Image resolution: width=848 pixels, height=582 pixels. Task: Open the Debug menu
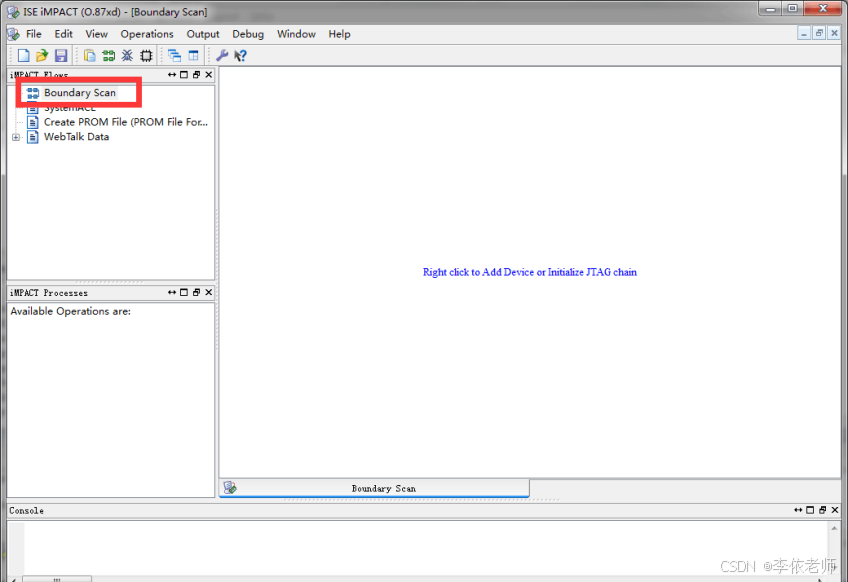click(x=248, y=34)
